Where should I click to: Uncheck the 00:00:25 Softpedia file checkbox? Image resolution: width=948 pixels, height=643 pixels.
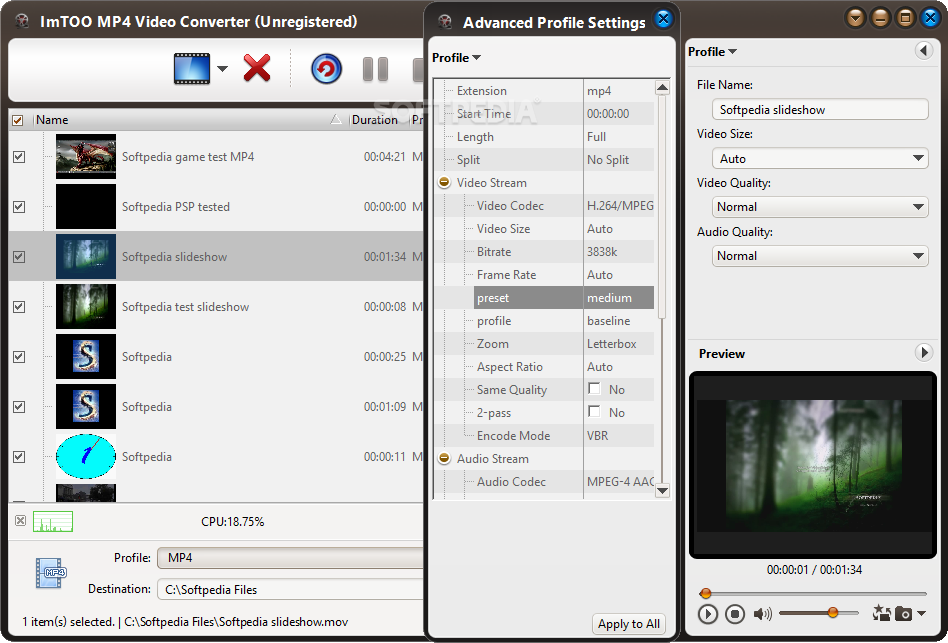[x=19, y=357]
